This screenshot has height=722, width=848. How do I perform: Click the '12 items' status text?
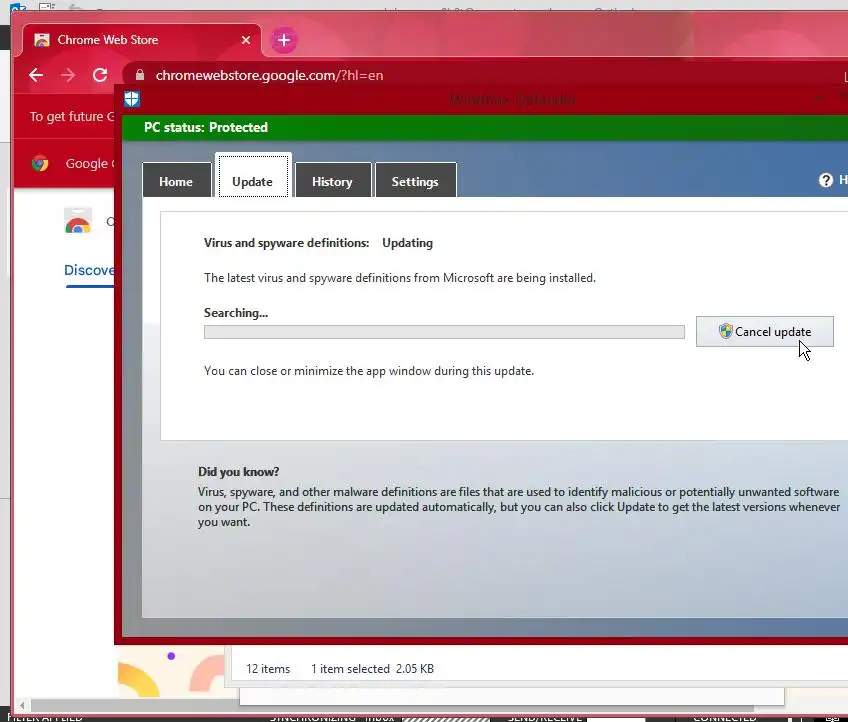(268, 669)
